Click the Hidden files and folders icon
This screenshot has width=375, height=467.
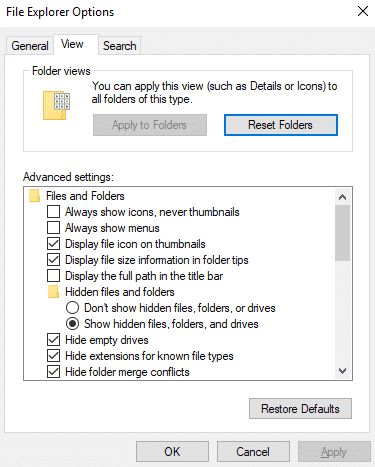pos(54,292)
